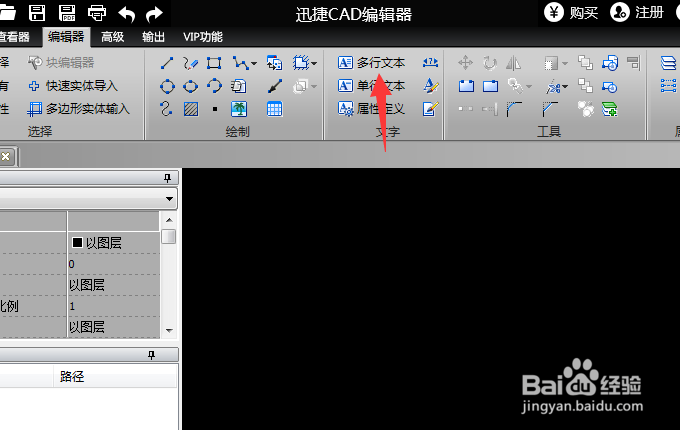Open the text style icon with pencil

[x=431, y=86]
